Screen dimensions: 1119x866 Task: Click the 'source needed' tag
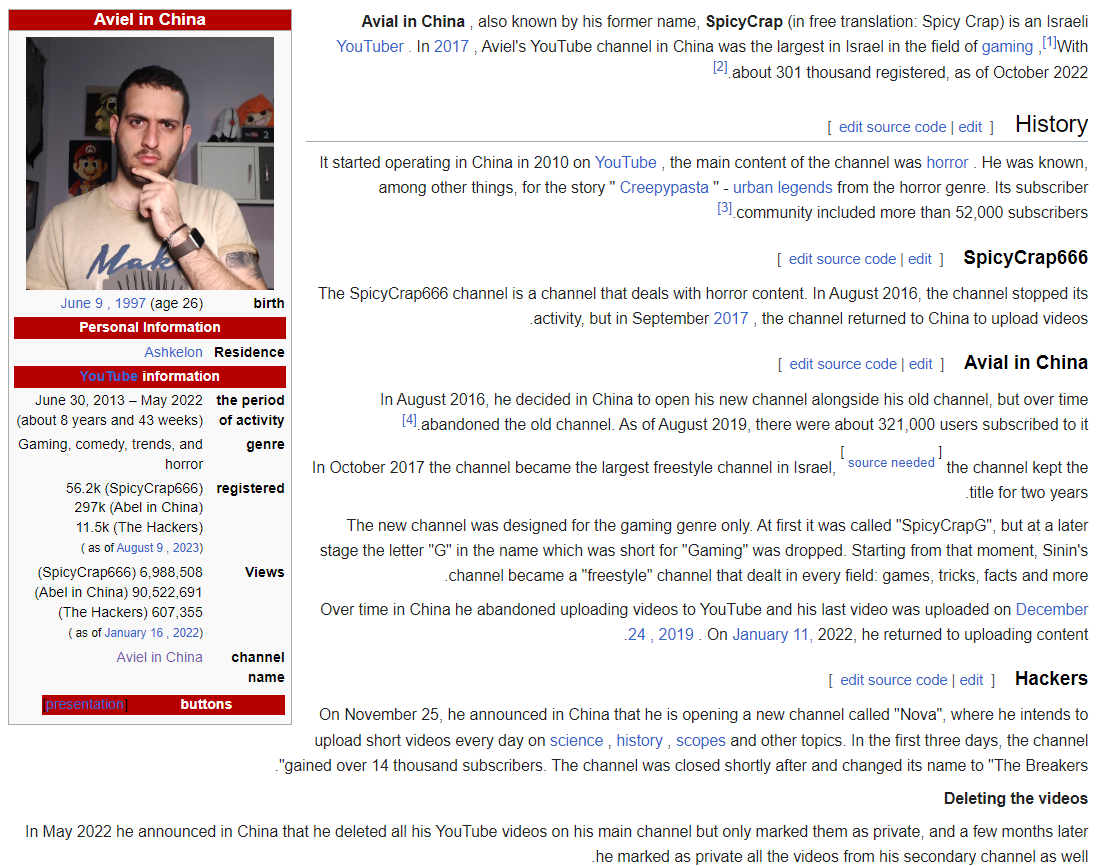tap(891, 463)
